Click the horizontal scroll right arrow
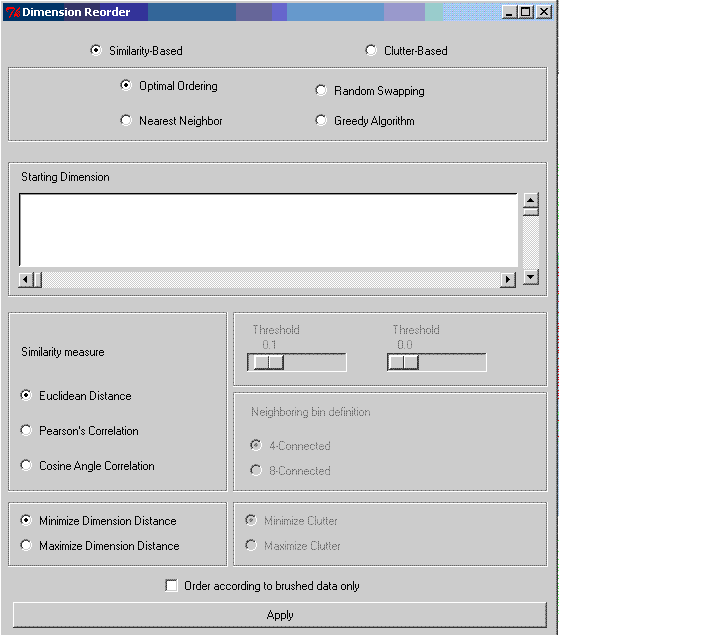704x635 pixels. click(508, 280)
